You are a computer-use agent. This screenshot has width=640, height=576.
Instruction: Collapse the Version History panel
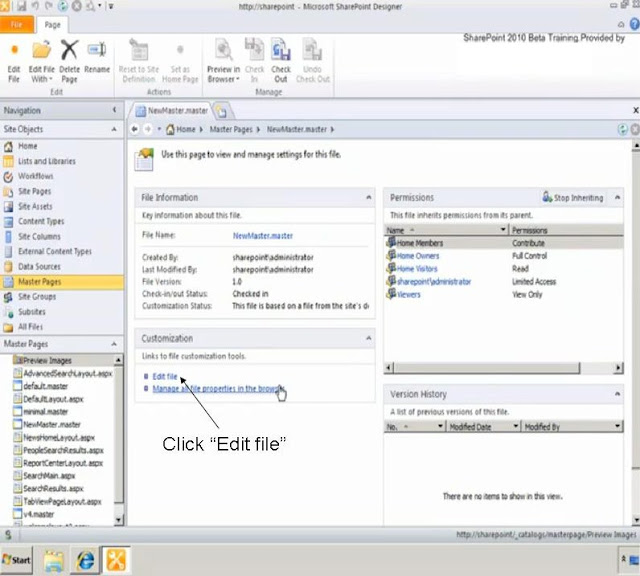(x=617, y=394)
